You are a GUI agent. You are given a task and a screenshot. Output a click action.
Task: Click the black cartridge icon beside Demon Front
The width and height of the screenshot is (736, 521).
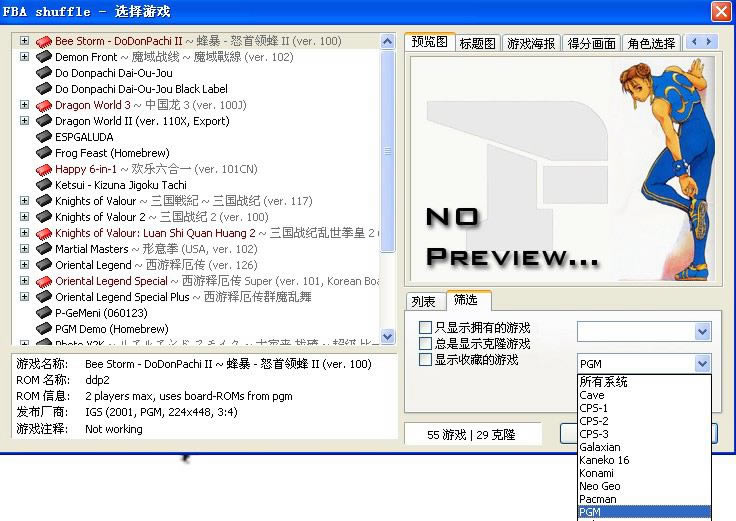point(44,58)
